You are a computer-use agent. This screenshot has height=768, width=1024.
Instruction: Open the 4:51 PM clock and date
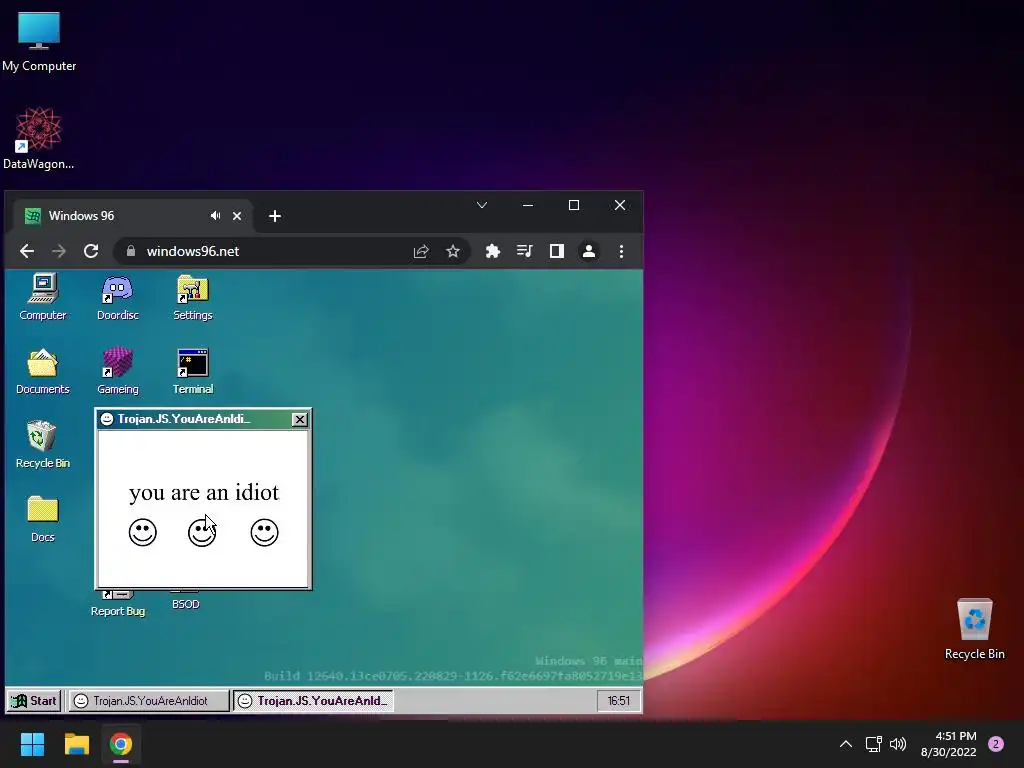click(949, 744)
